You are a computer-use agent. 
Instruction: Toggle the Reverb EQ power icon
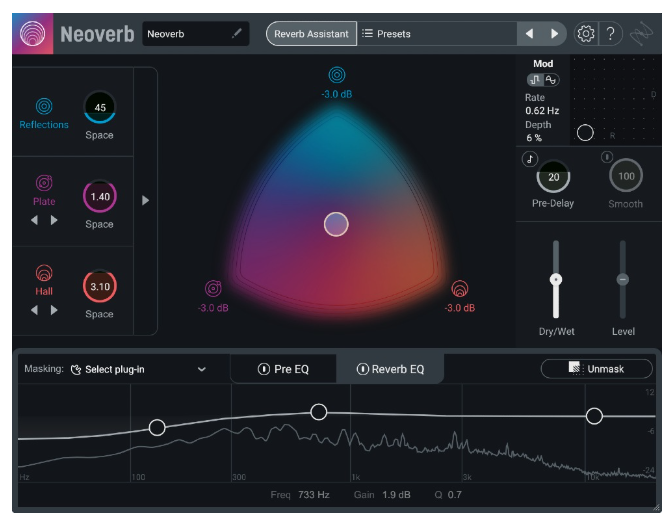(x=362, y=369)
